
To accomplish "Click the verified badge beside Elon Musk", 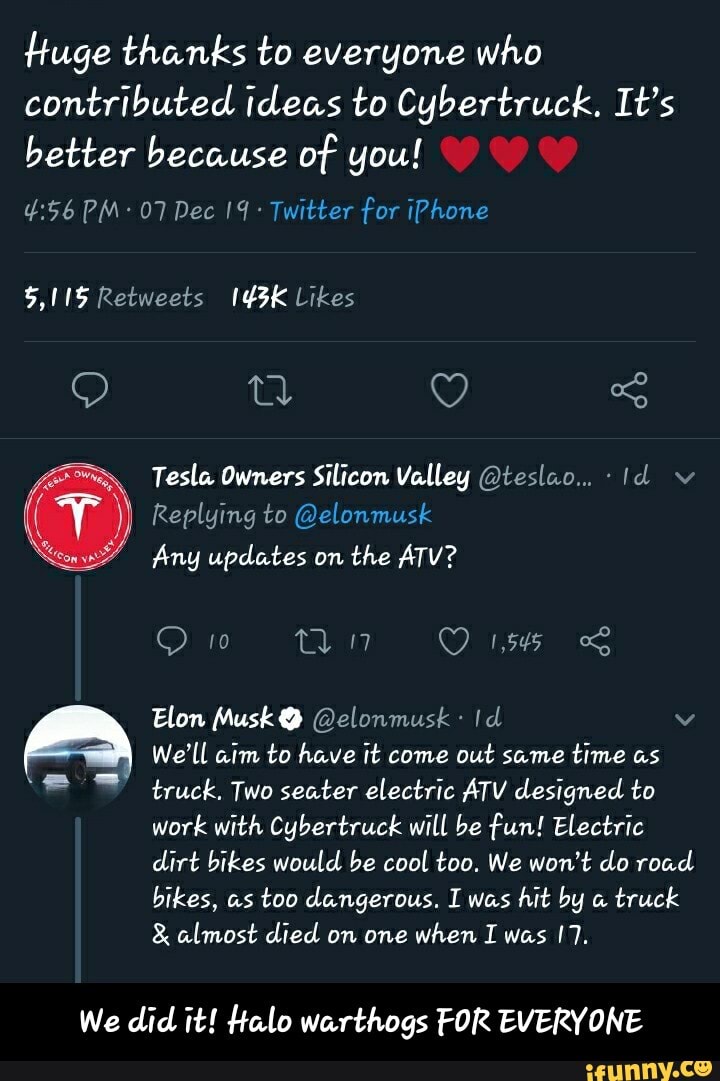I will pos(292,718).
